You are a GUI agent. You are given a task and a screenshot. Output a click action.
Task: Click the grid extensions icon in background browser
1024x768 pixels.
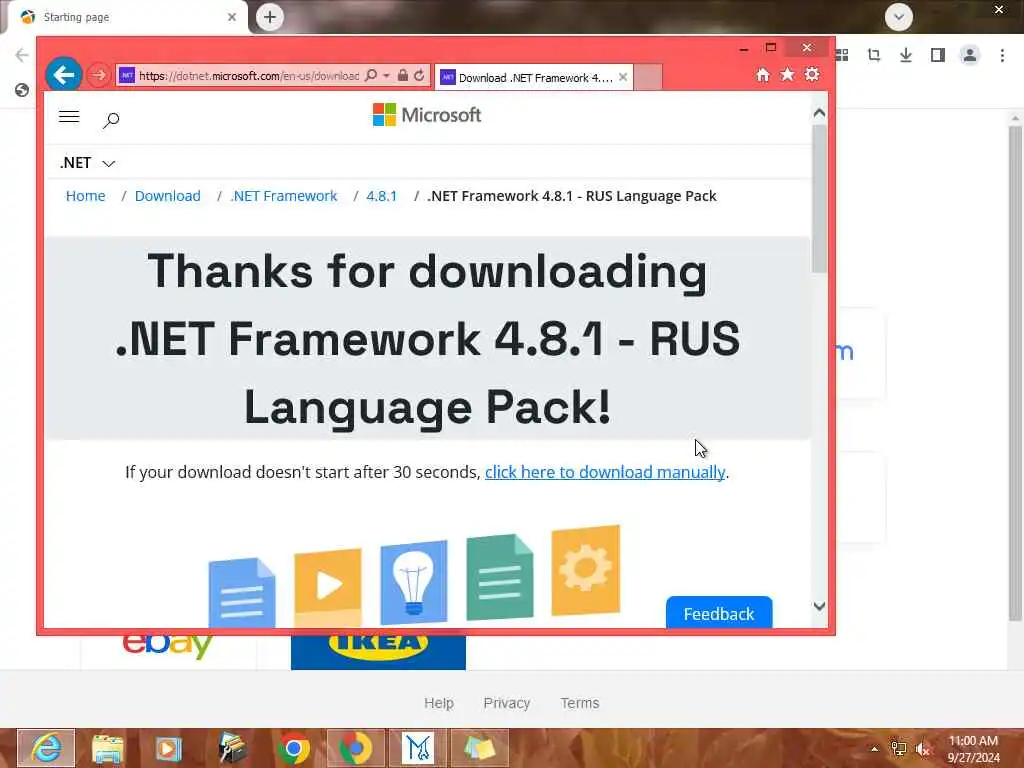click(842, 55)
